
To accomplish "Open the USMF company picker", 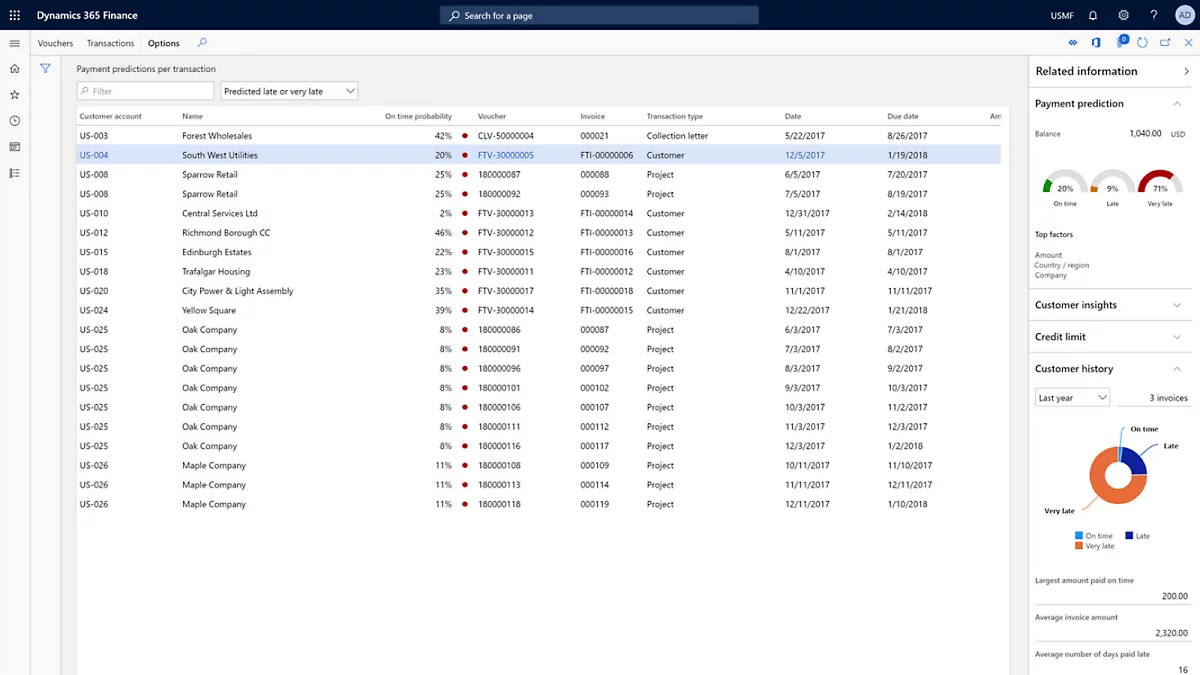I will [1062, 16].
